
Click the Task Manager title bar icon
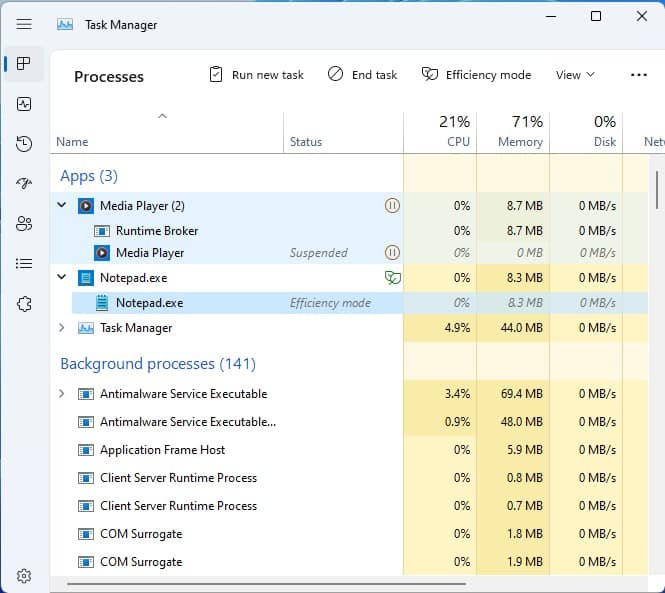coord(65,25)
